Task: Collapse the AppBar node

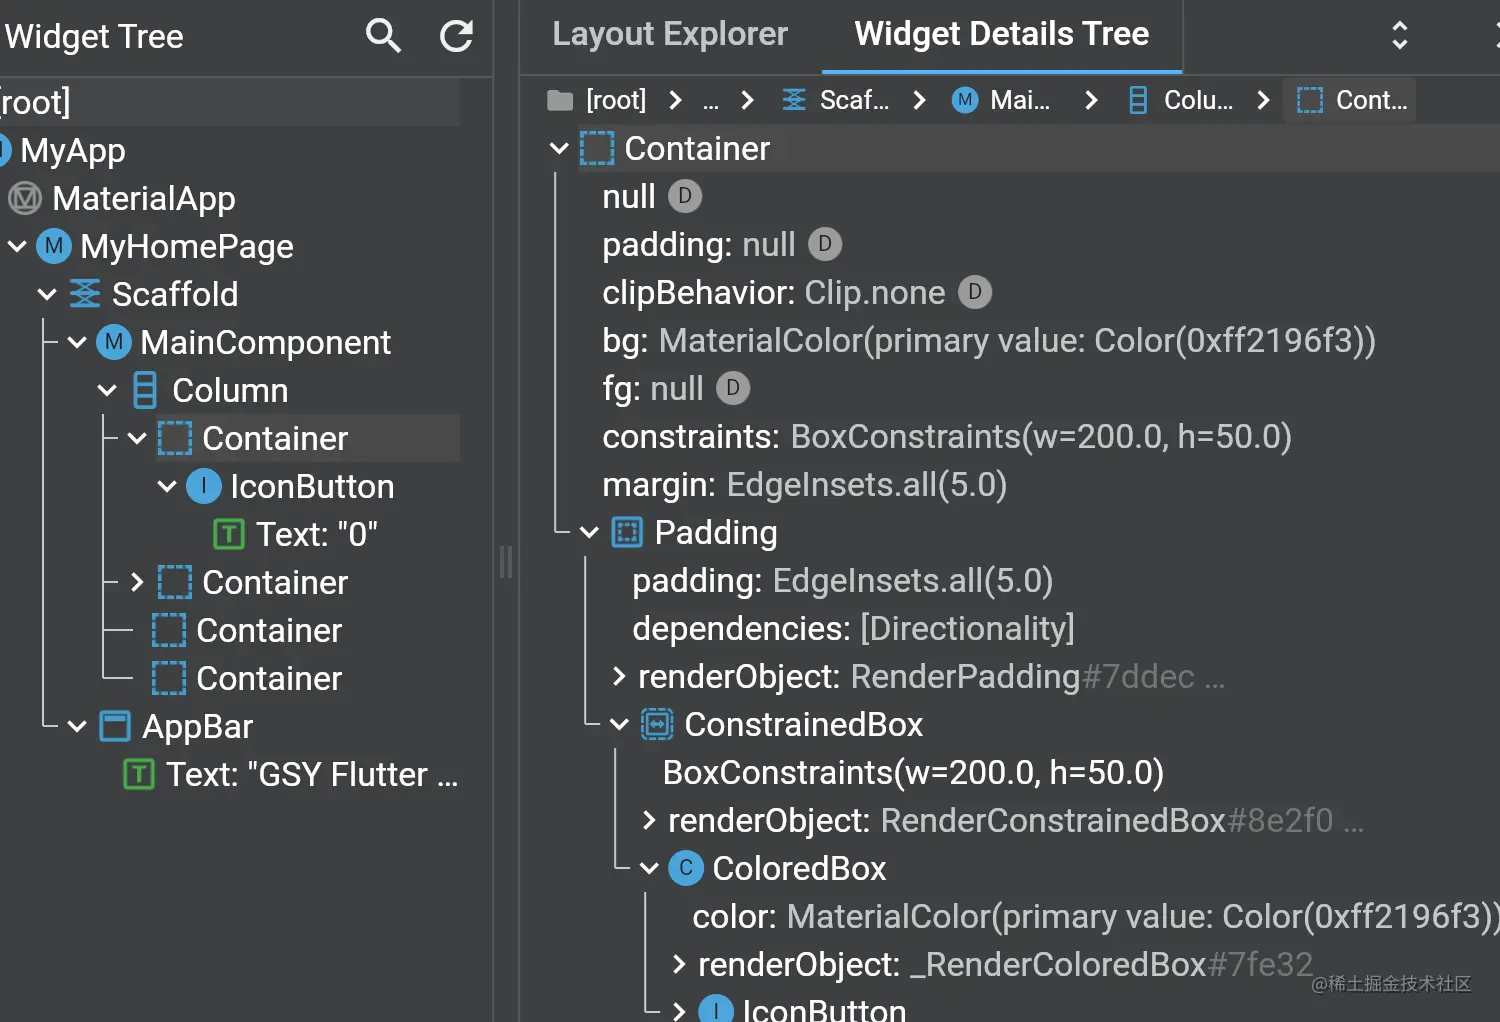Action: [77, 726]
